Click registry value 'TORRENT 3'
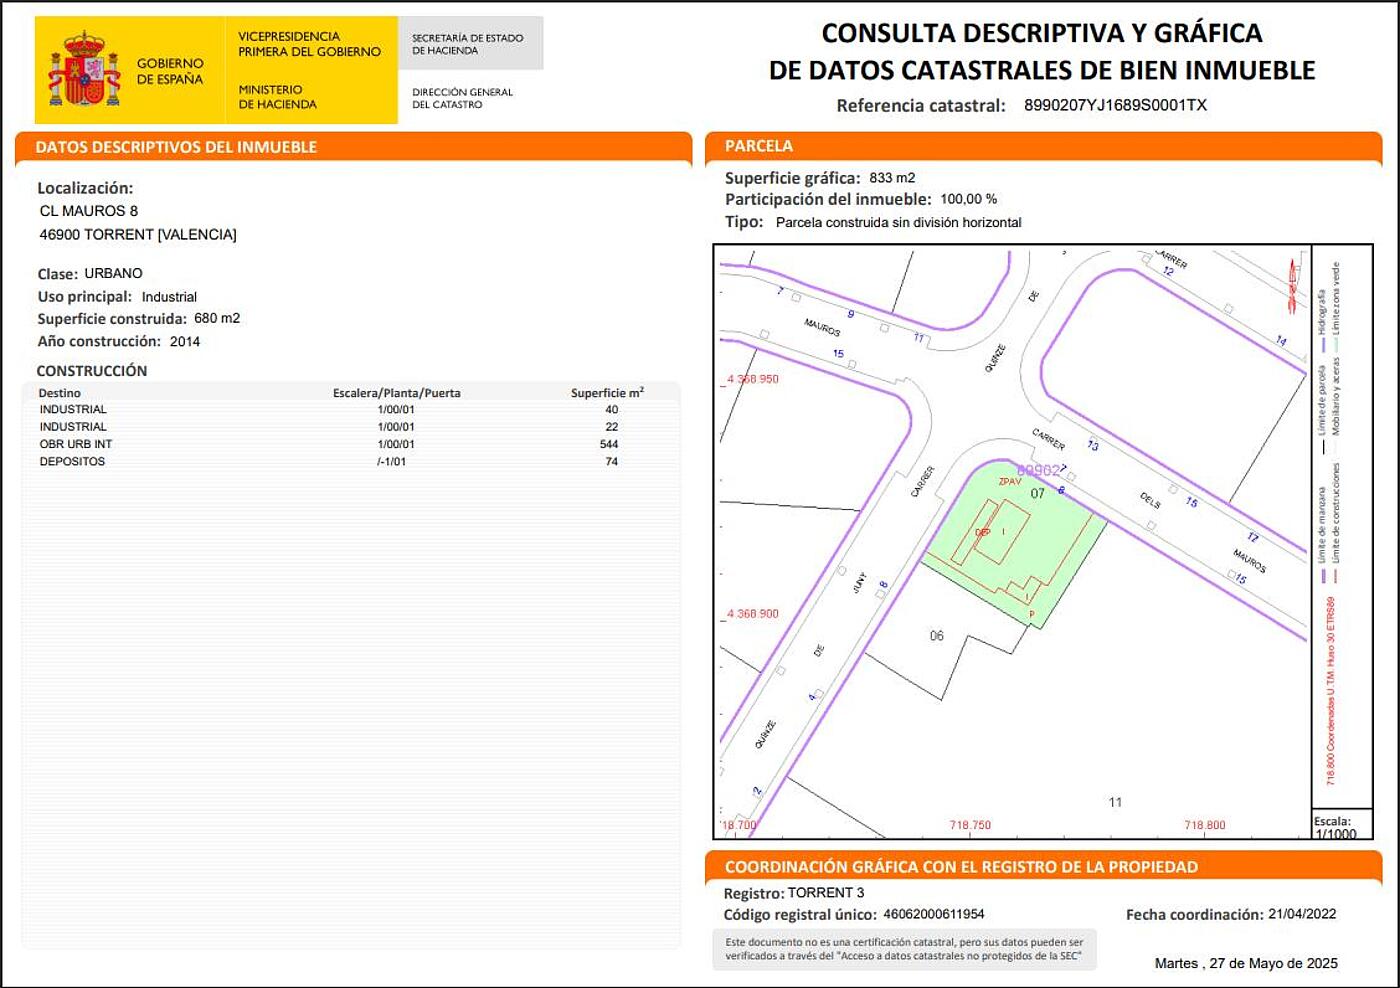This screenshot has width=1400, height=988. tap(826, 893)
